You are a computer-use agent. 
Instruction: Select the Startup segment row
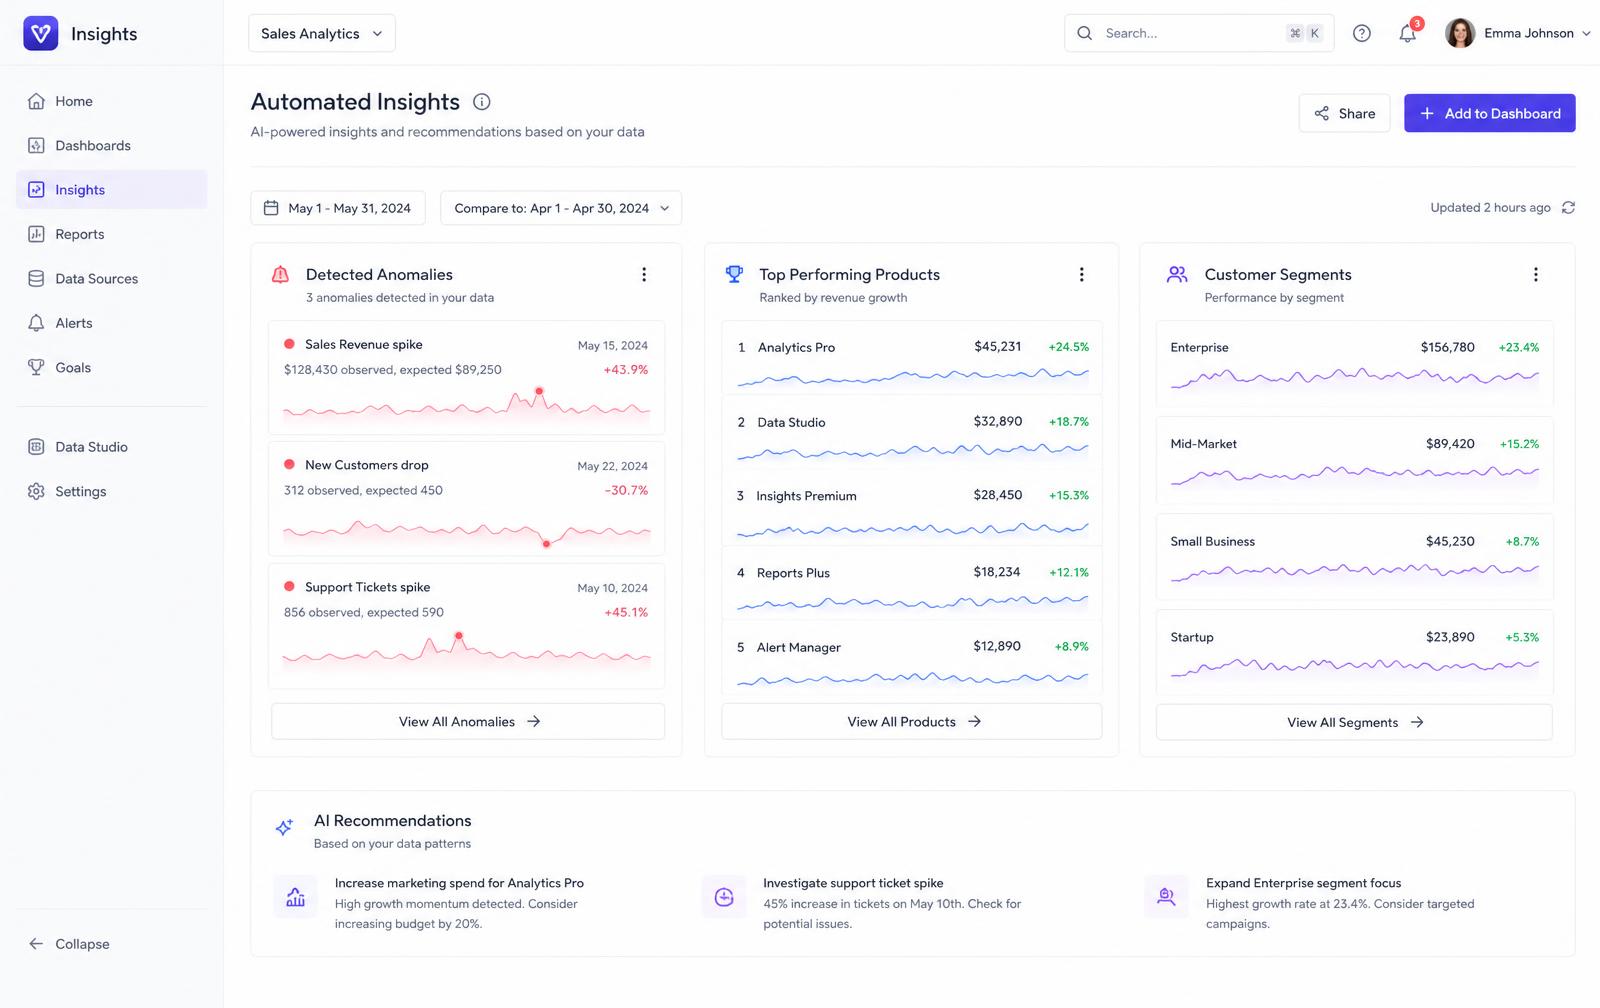pos(1354,652)
